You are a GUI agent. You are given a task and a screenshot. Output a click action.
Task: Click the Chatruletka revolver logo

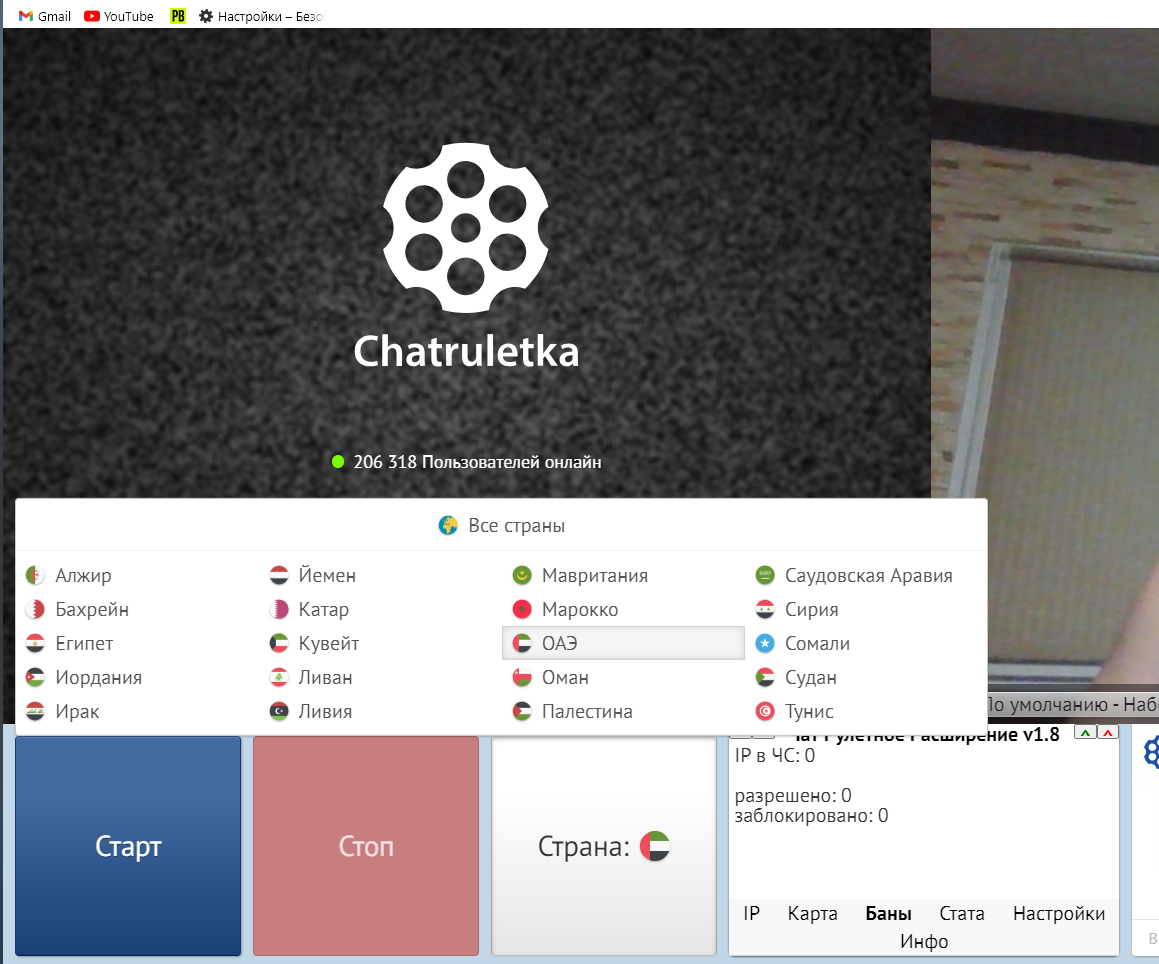(x=466, y=228)
